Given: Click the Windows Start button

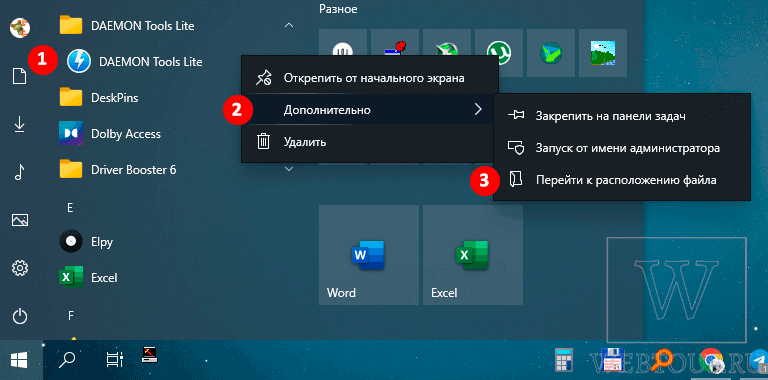Looking at the screenshot, I should coord(20,360).
